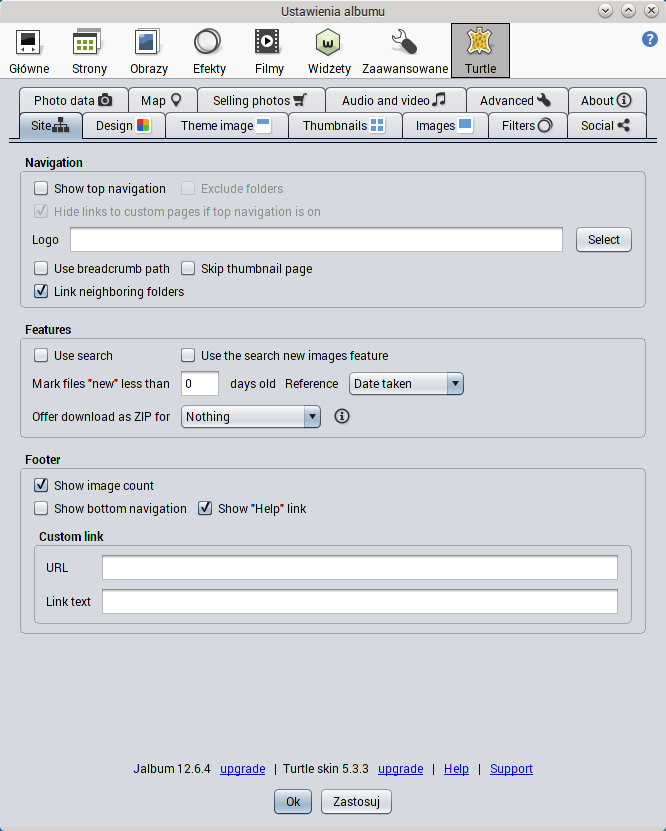
Task: Open the Zaawansowane wrench section
Action: [405, 51]
